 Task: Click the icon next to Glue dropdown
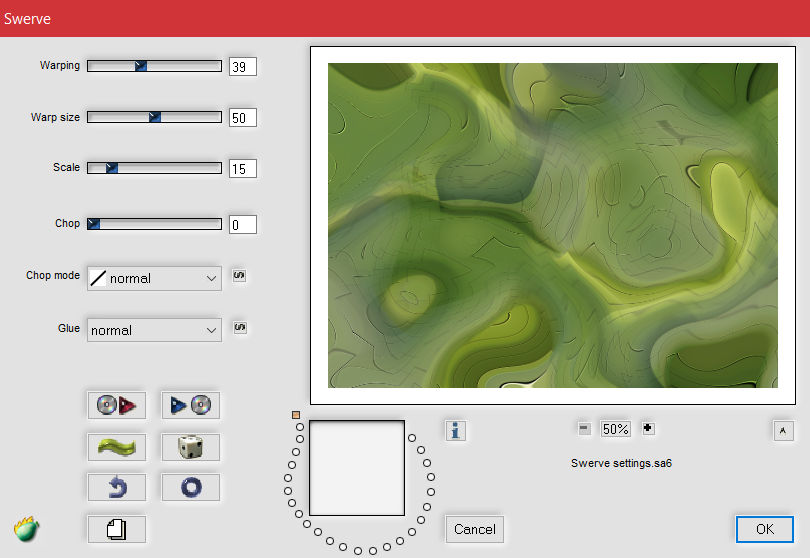[x=240, y=328]
